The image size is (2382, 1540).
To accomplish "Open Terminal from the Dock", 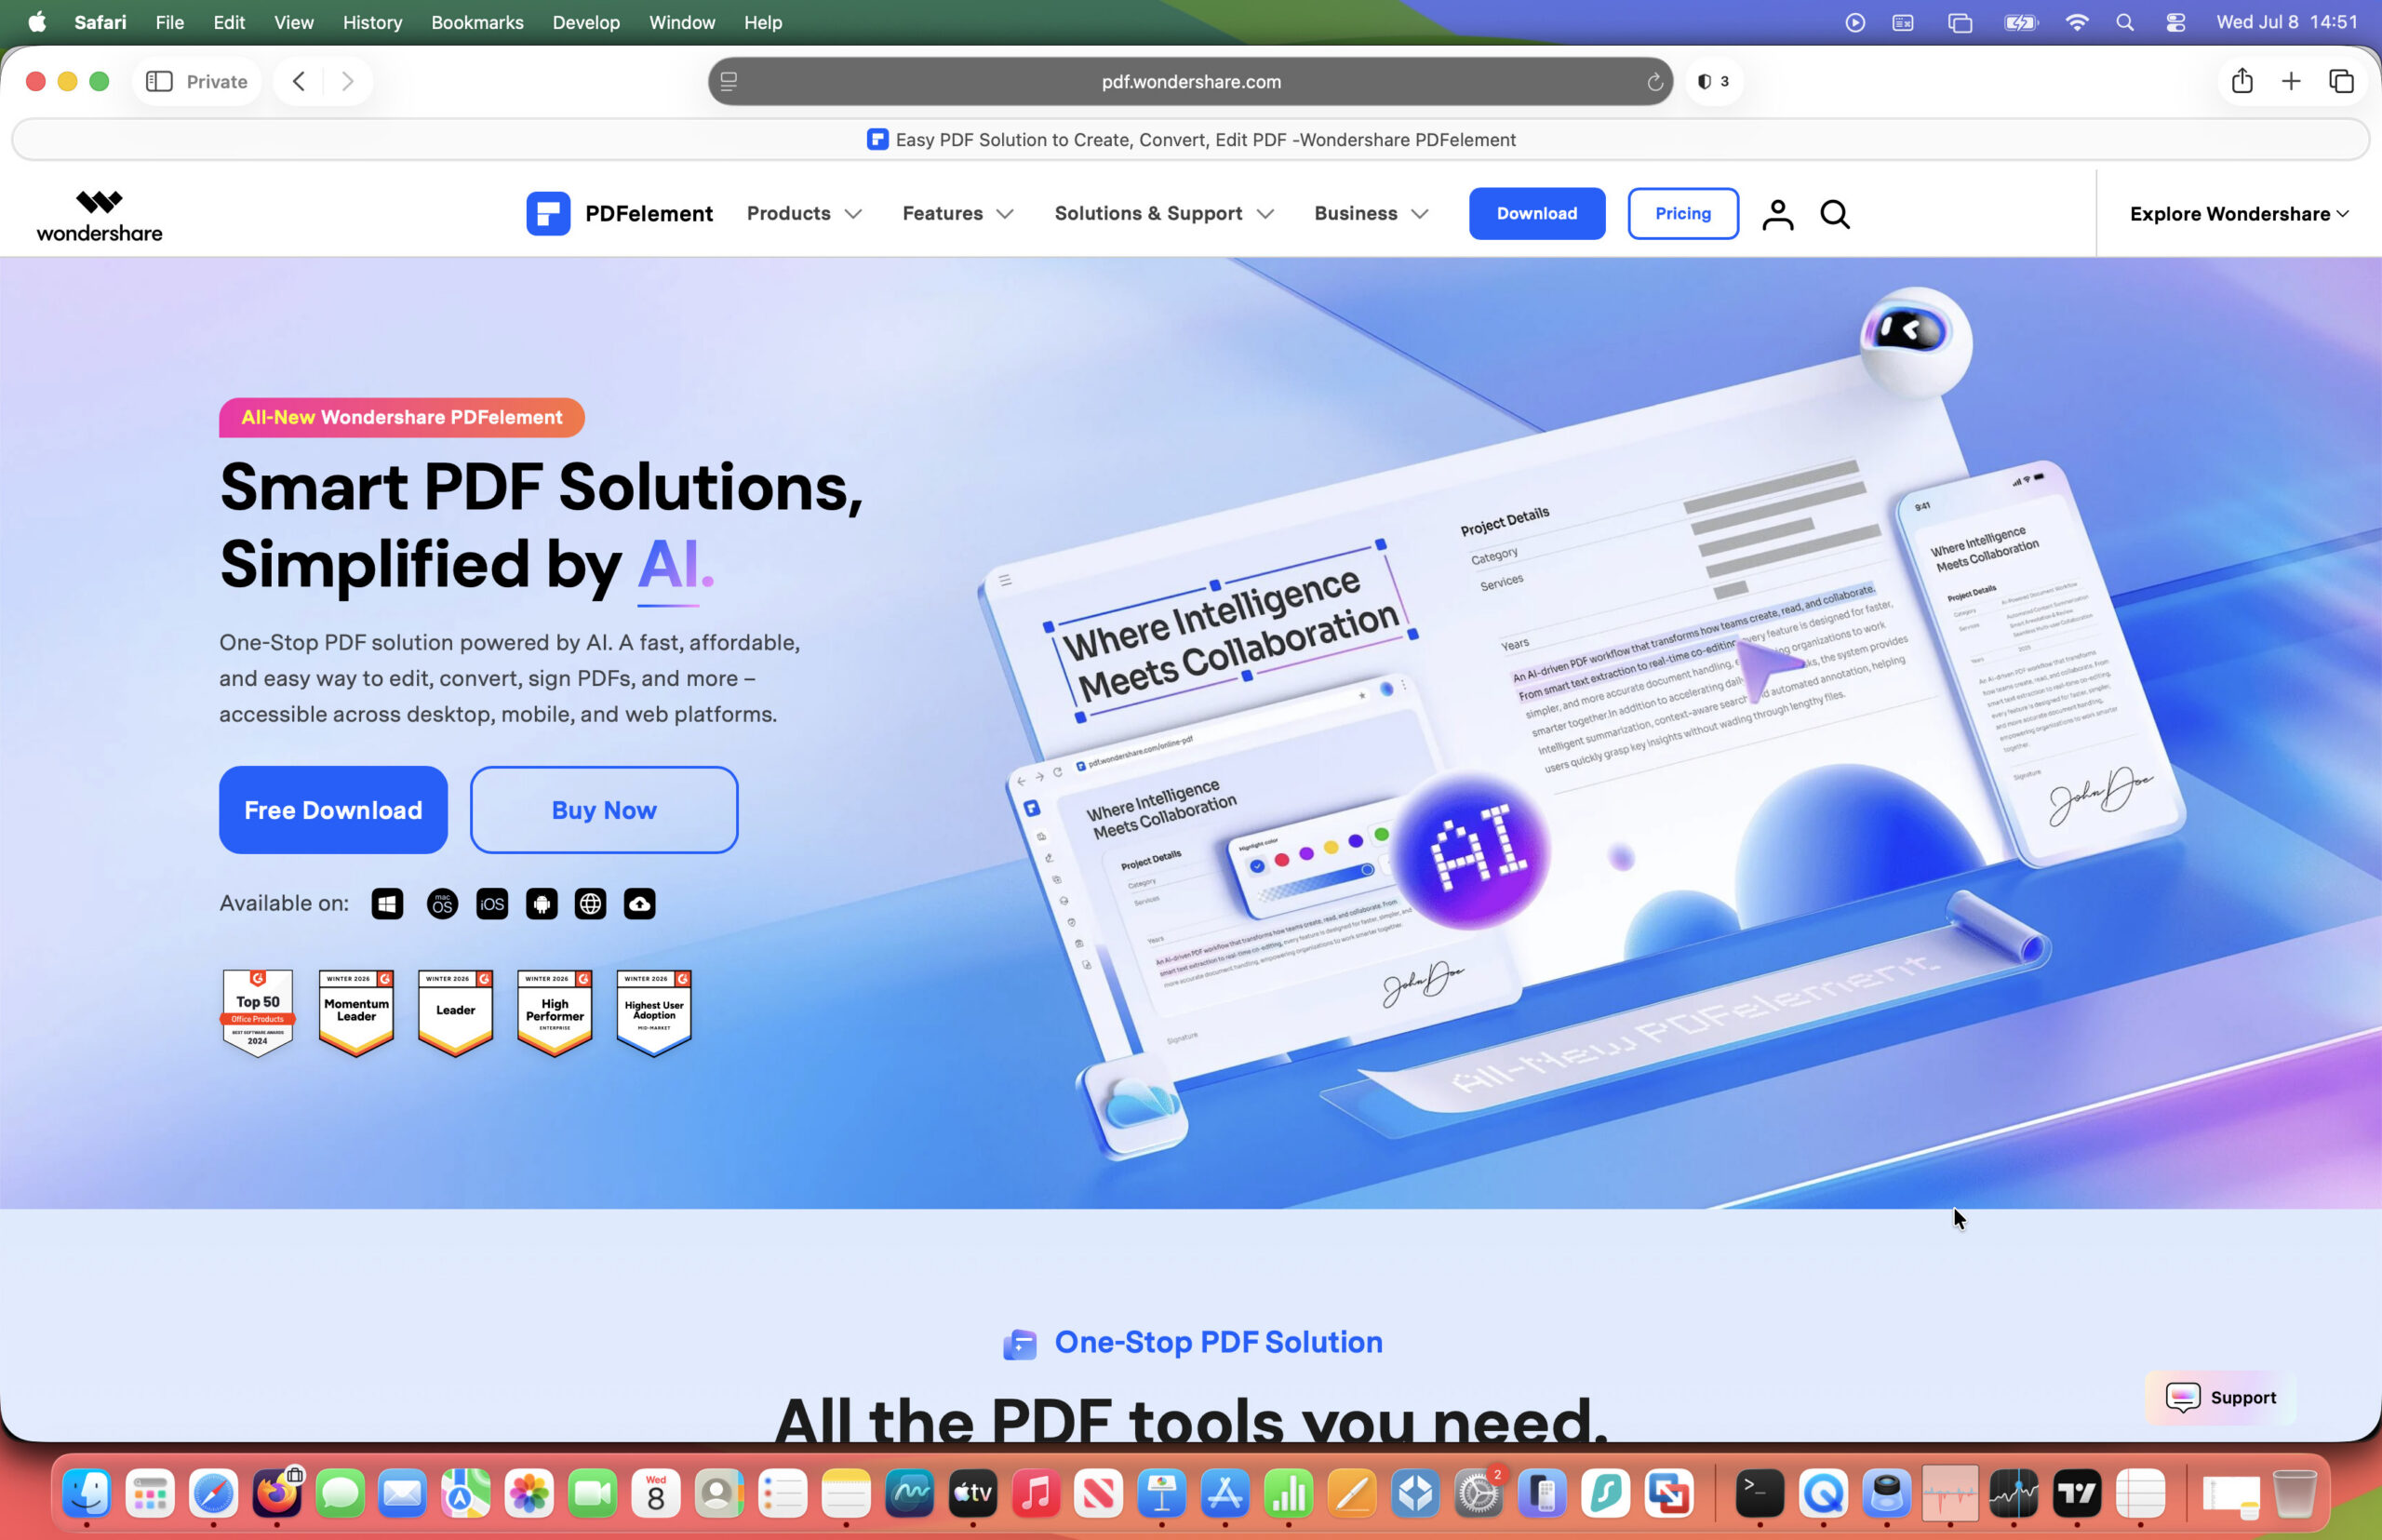I will tap(1760, 1493).
